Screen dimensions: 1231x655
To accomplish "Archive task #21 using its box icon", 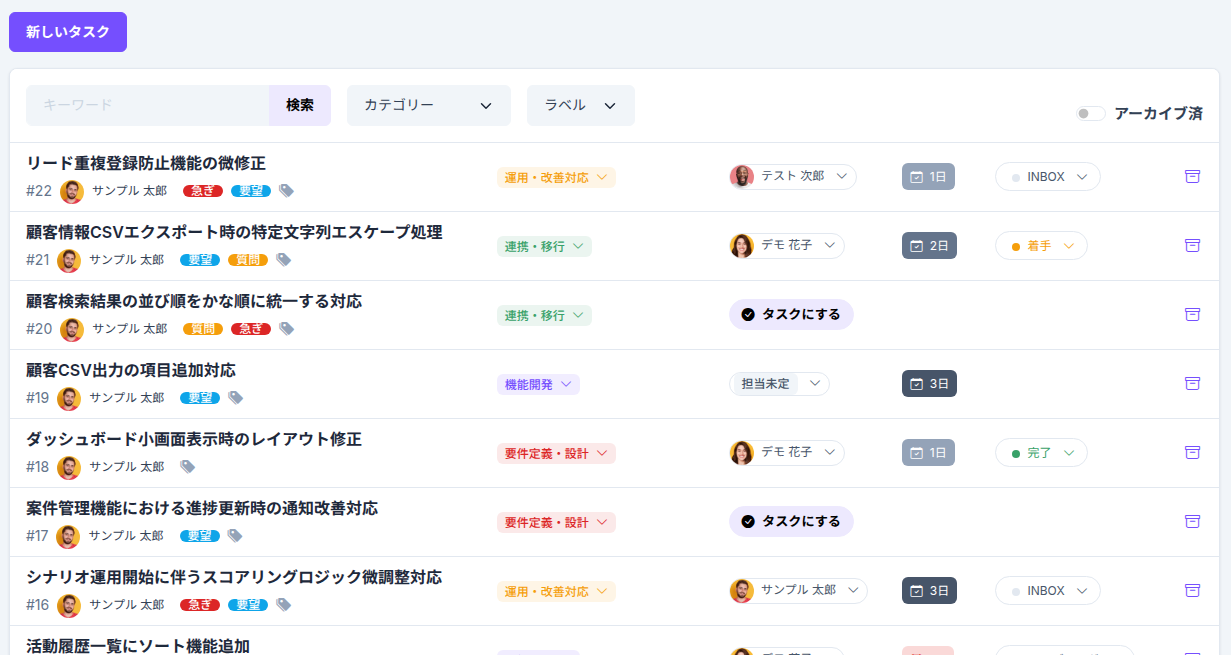I will click(1192, 245).
